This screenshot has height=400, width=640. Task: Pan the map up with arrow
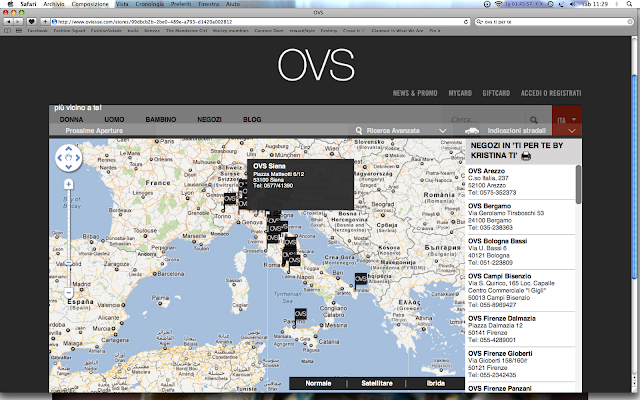pyautogui.click(x=69, y=149)
